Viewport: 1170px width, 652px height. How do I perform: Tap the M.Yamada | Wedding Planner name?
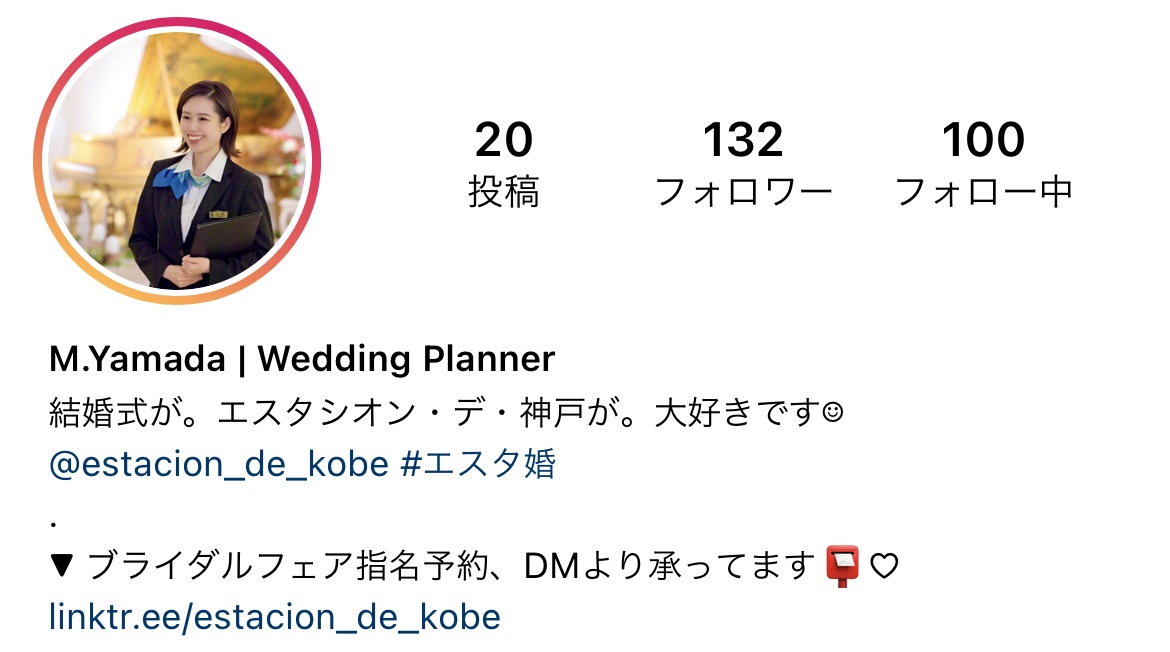(302, 359)
